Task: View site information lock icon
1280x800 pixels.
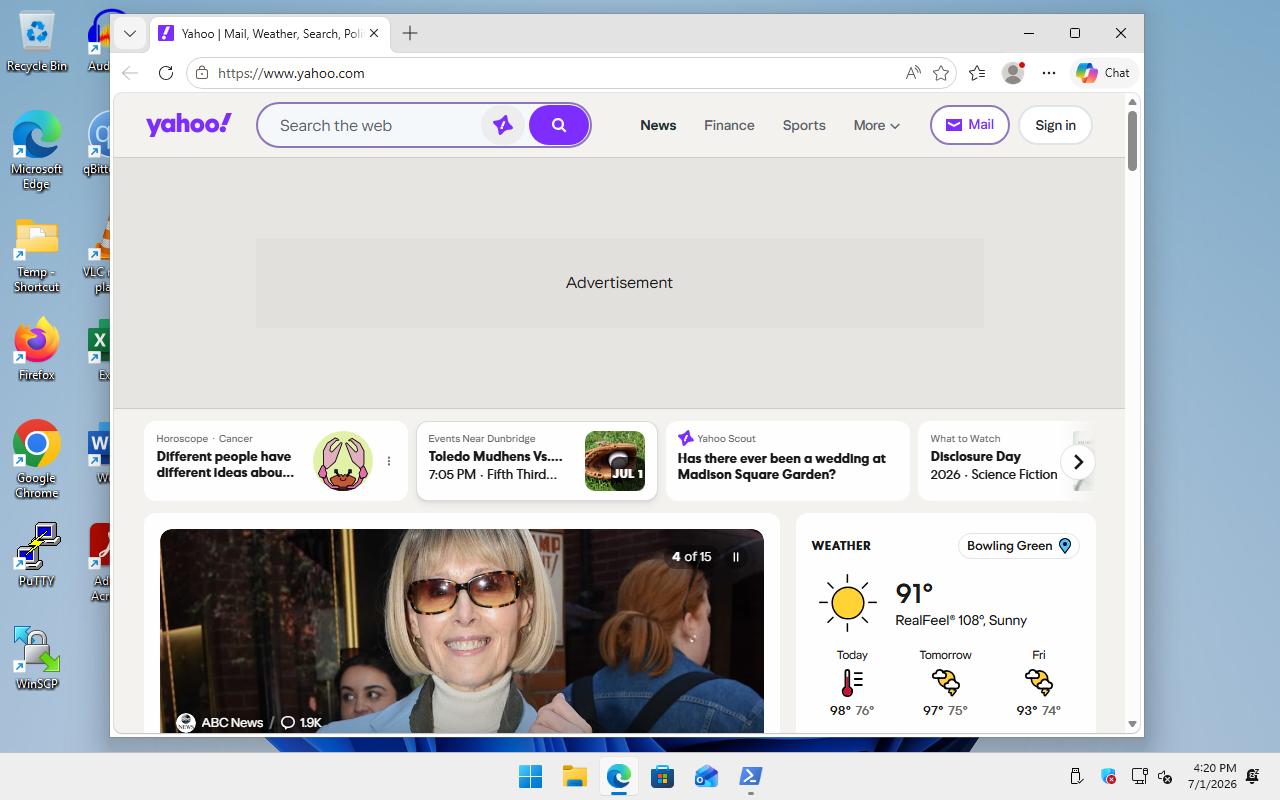Action: click(x=202, y=73)
